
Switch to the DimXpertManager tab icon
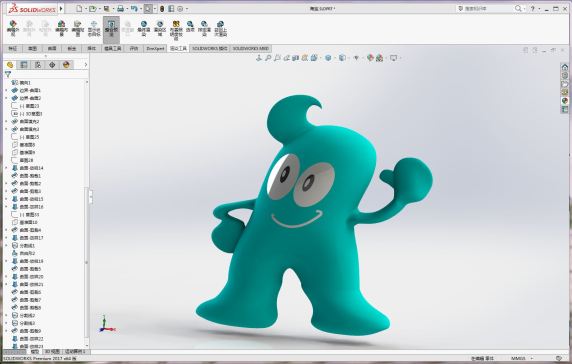click(52, 65)
